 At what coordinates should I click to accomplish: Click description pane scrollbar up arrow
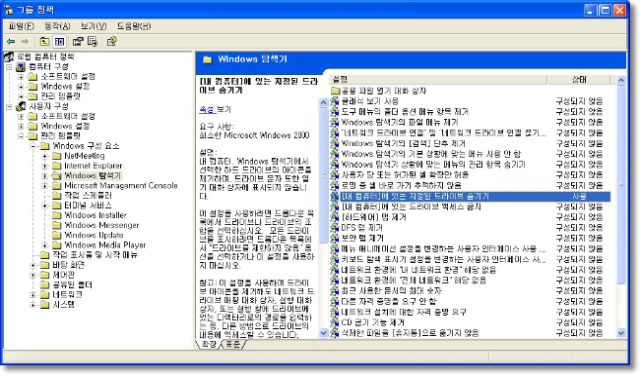324,102
